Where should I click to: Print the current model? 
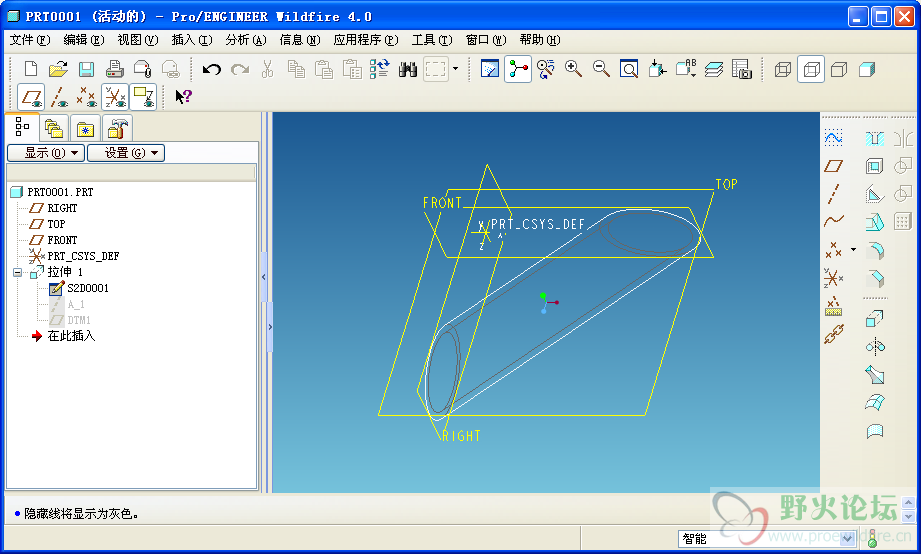(115, 69)
